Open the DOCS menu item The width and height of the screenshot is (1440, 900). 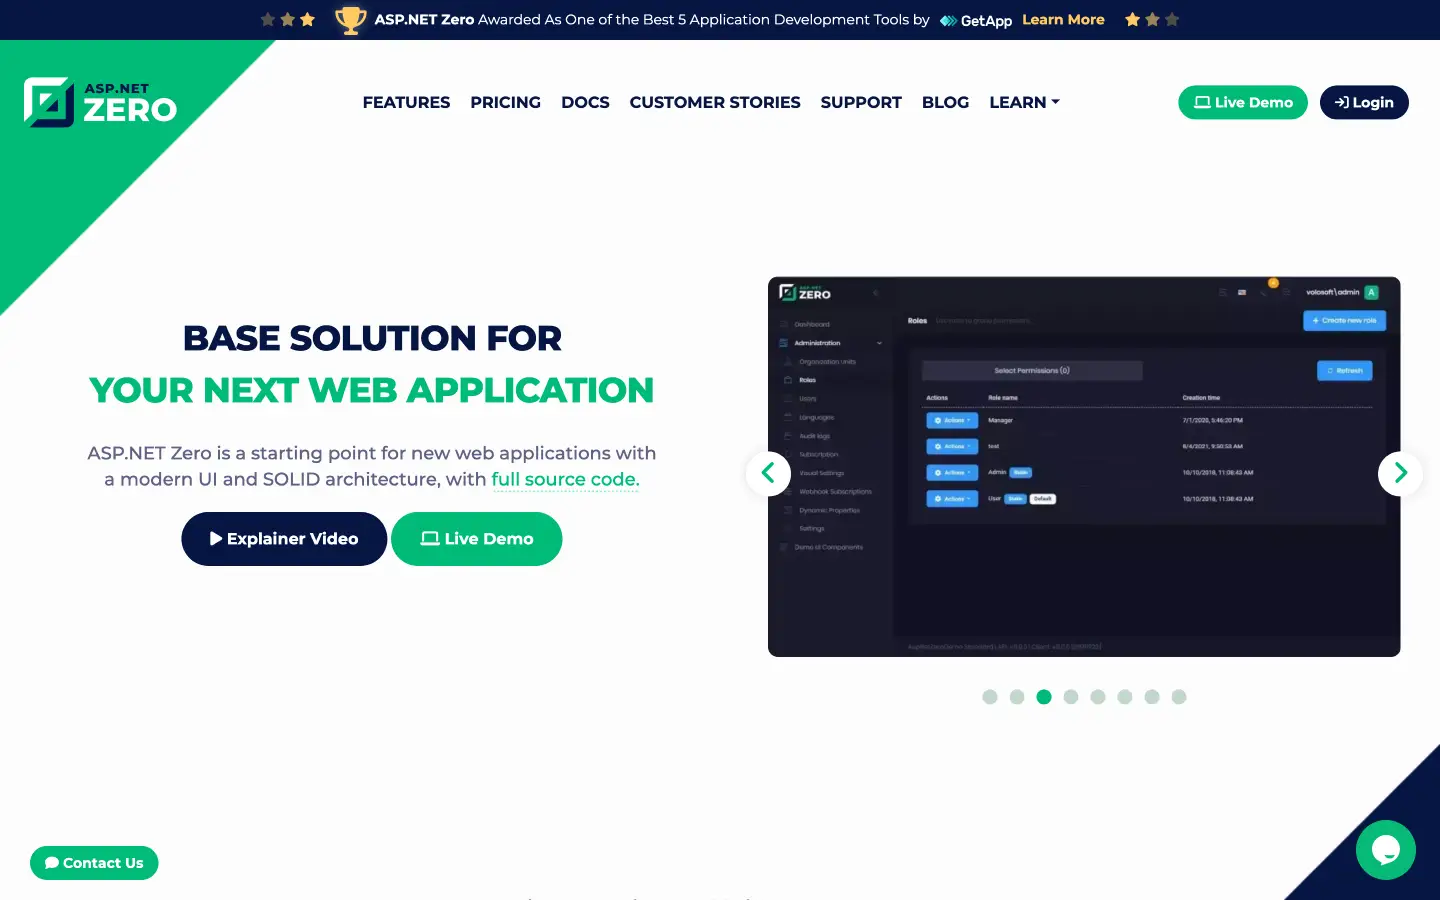[x=585, y=102]
